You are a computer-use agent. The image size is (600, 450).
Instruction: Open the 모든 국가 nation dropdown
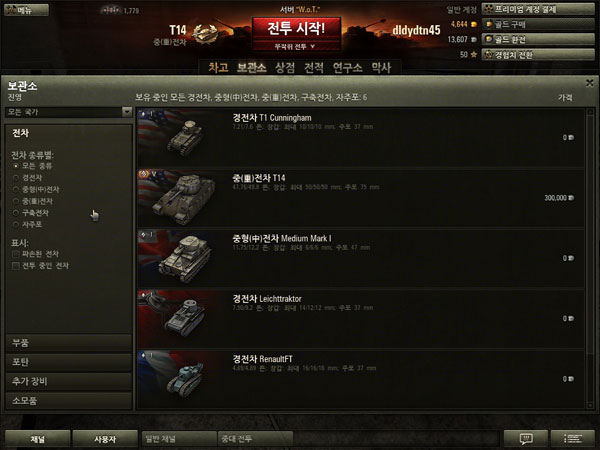[x=68, y=112]
